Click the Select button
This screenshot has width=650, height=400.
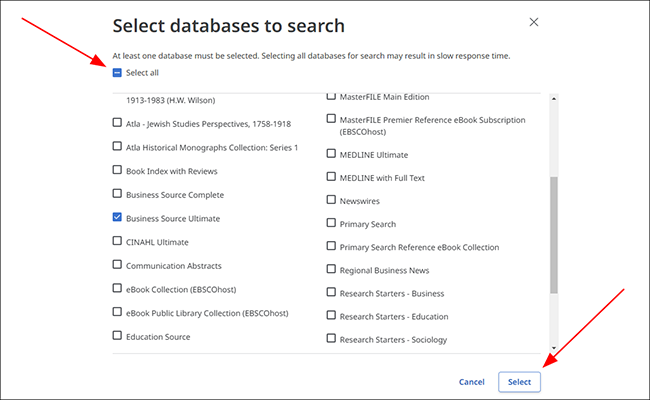pyautogui.click(x=519, y=382)
